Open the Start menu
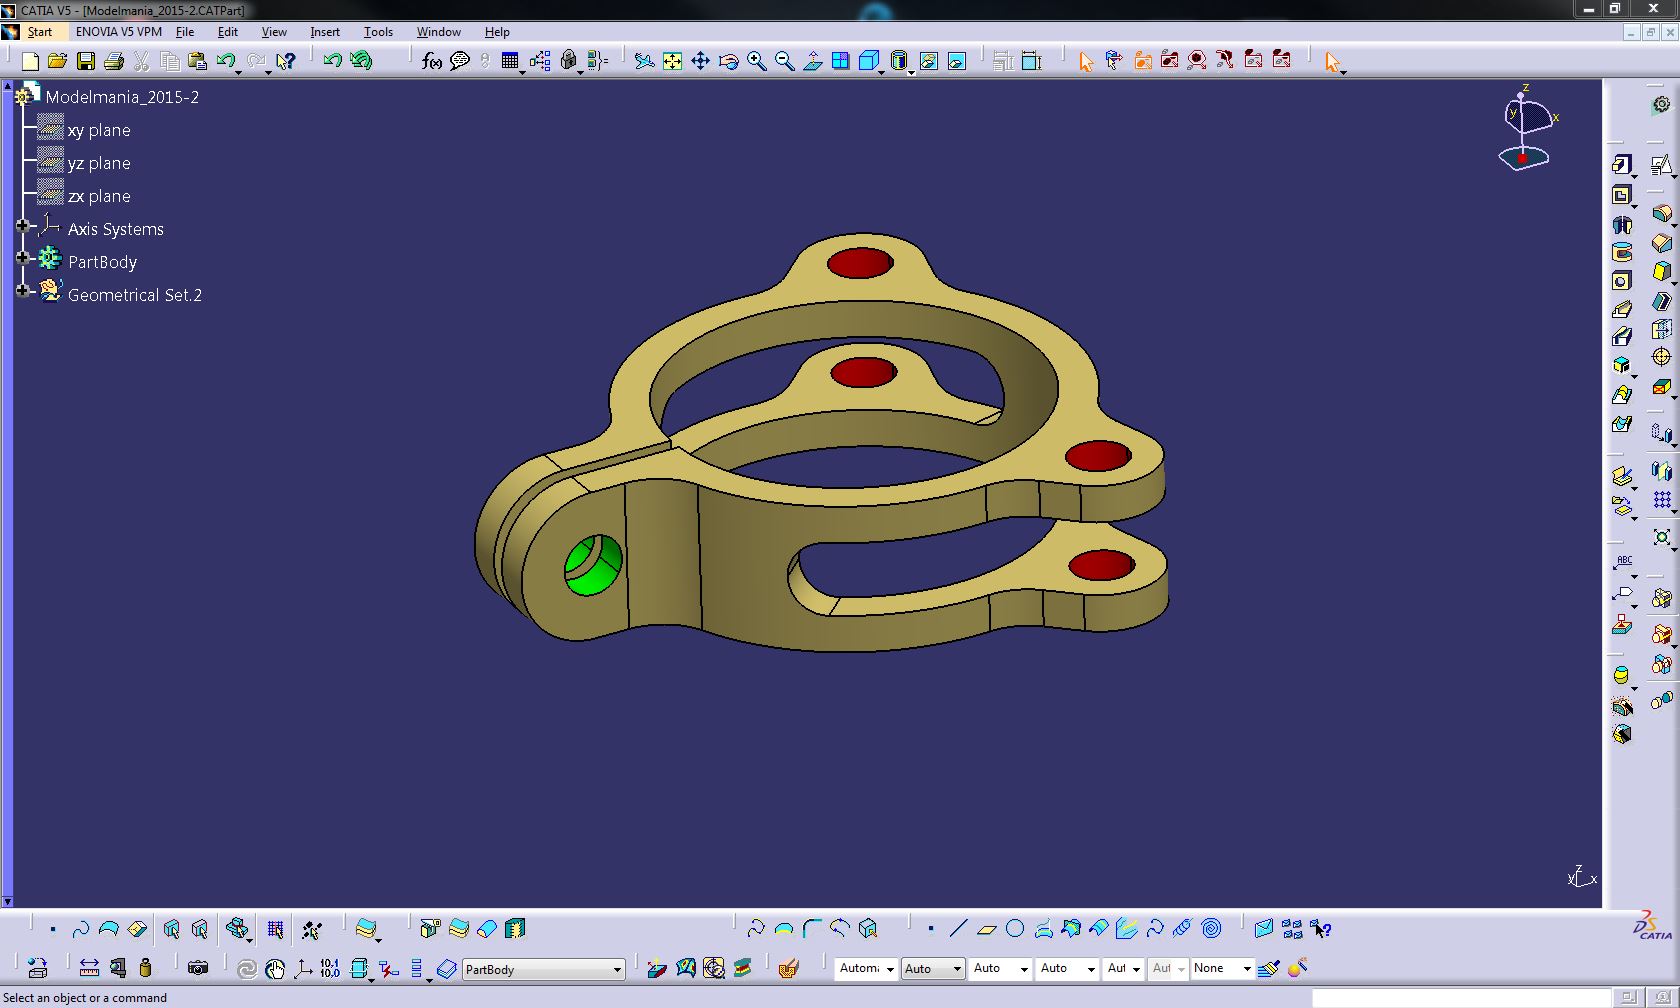1680x1008 pixels. pyautogui.click(x=40, y=32)
